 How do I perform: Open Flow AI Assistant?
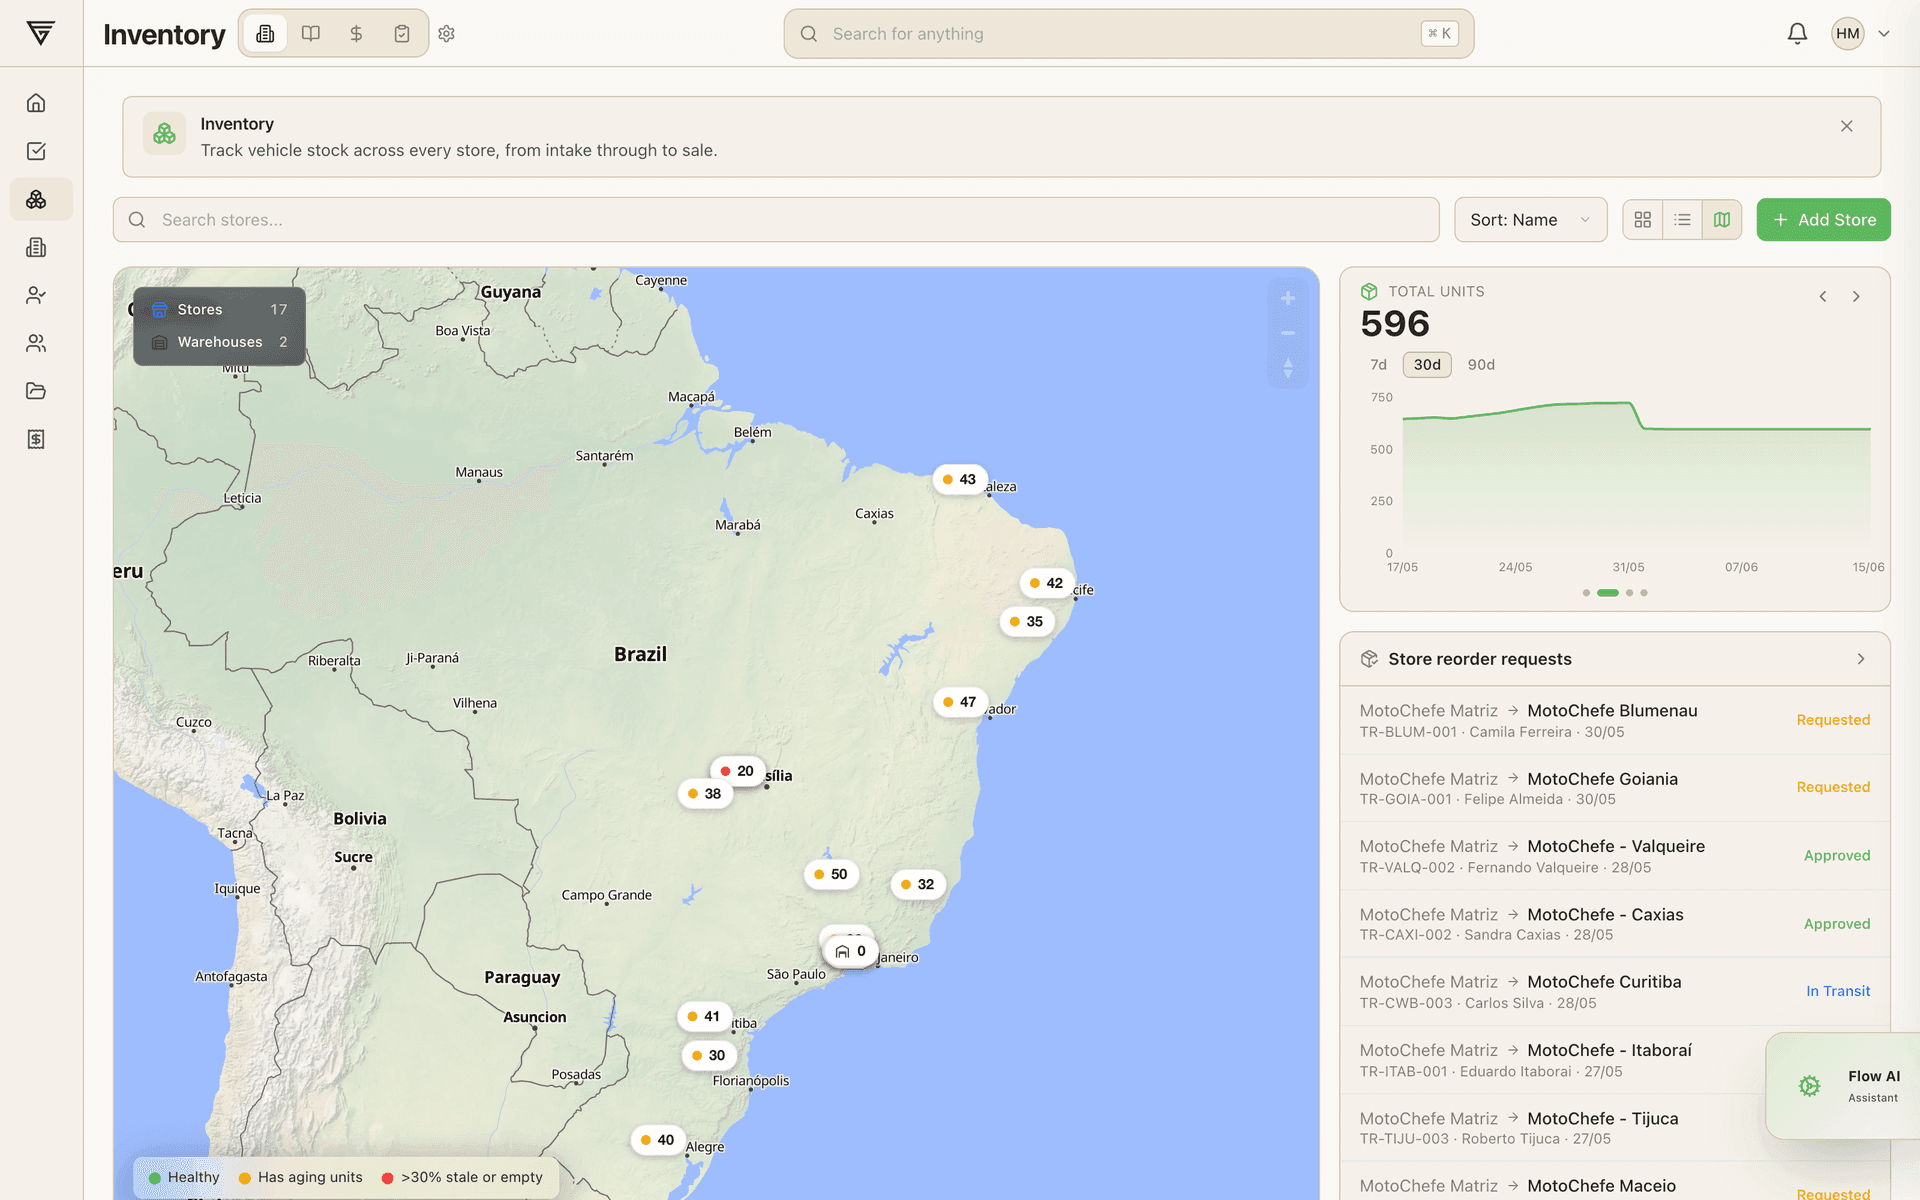click(x=1843, y=1086)
